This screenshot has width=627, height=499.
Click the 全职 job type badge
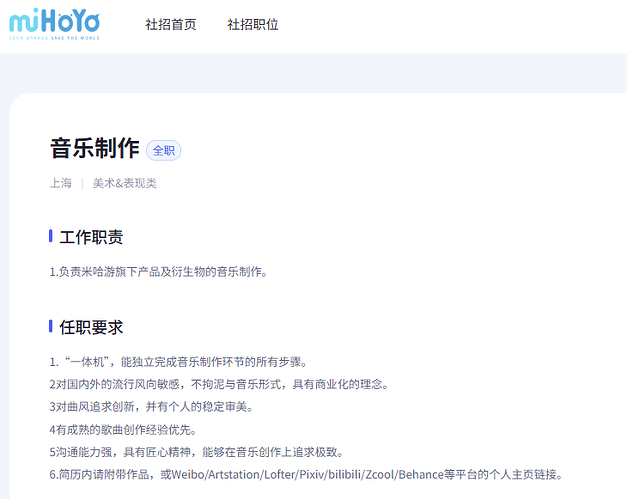click(164, 151)
